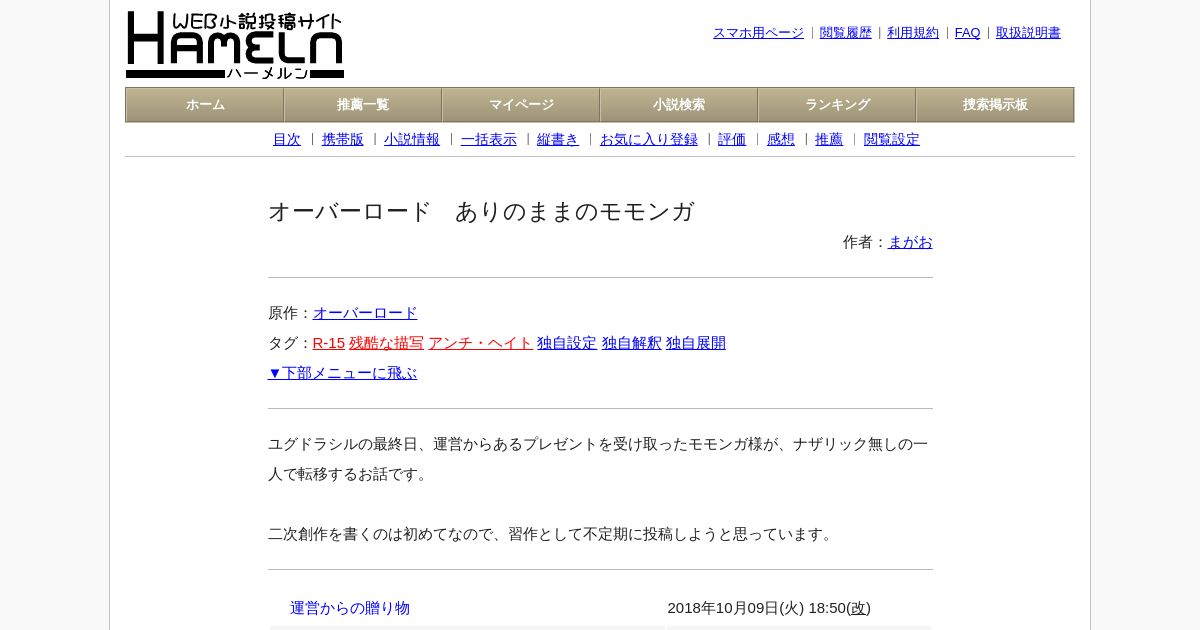This screenshot has height=630, width=1200.
Task: Open the 推薦一覧 navigation tab
Action: [363, 105]
